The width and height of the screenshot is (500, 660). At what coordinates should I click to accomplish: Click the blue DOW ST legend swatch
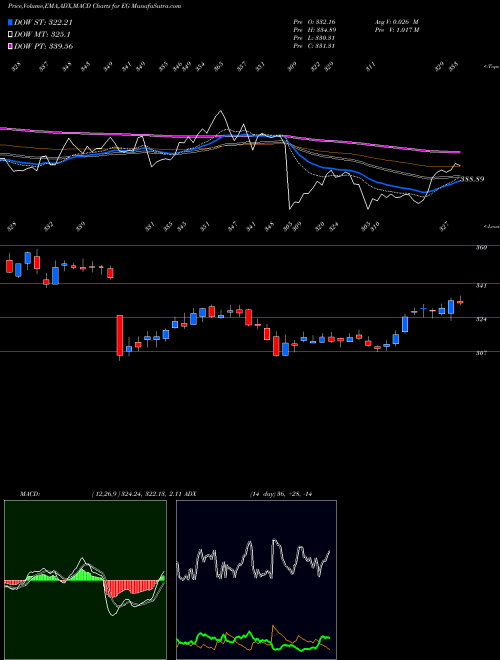coord(10,22)
